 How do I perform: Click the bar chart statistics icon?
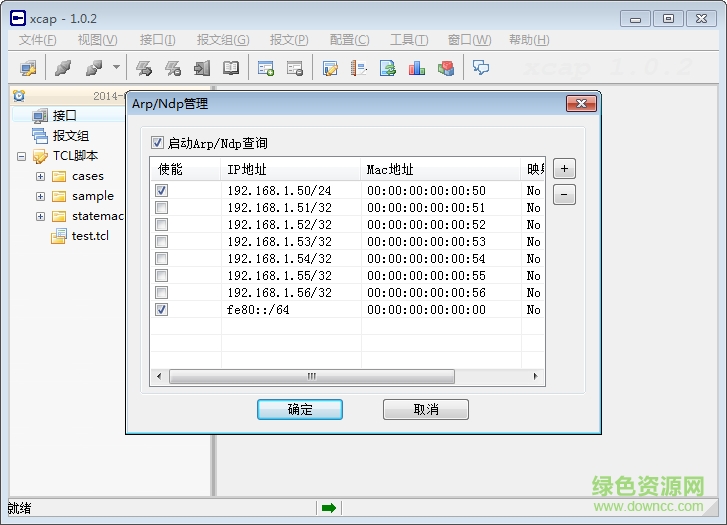[x=417, y=68]
